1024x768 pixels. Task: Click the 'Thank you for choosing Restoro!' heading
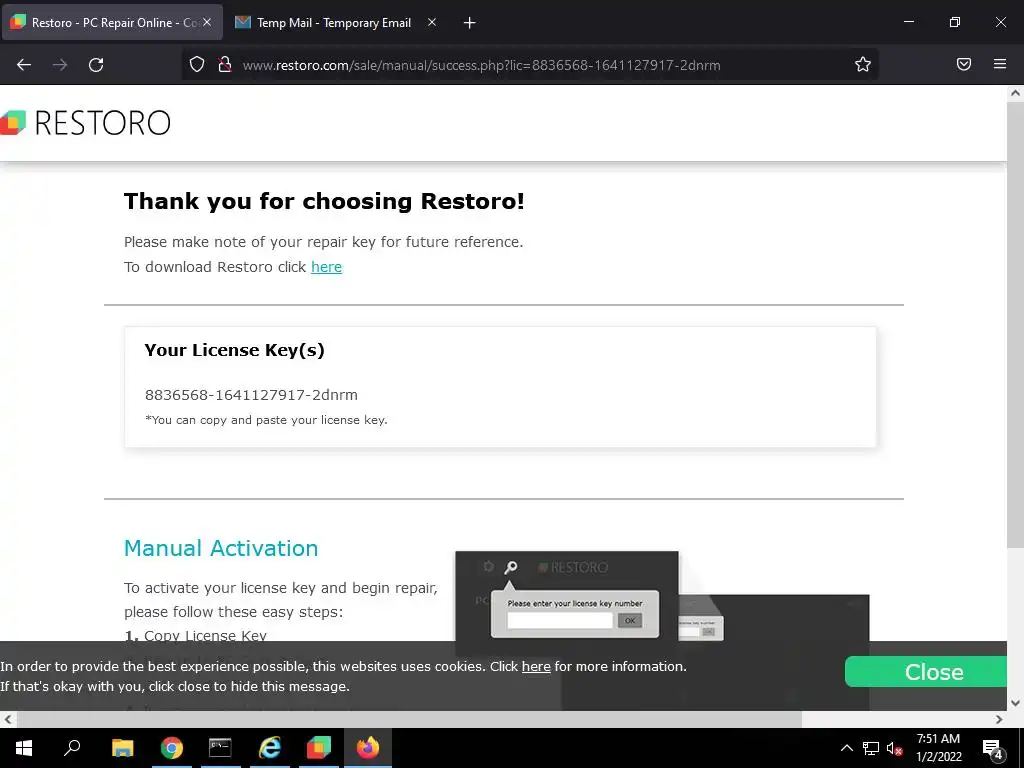click(324, 201)
